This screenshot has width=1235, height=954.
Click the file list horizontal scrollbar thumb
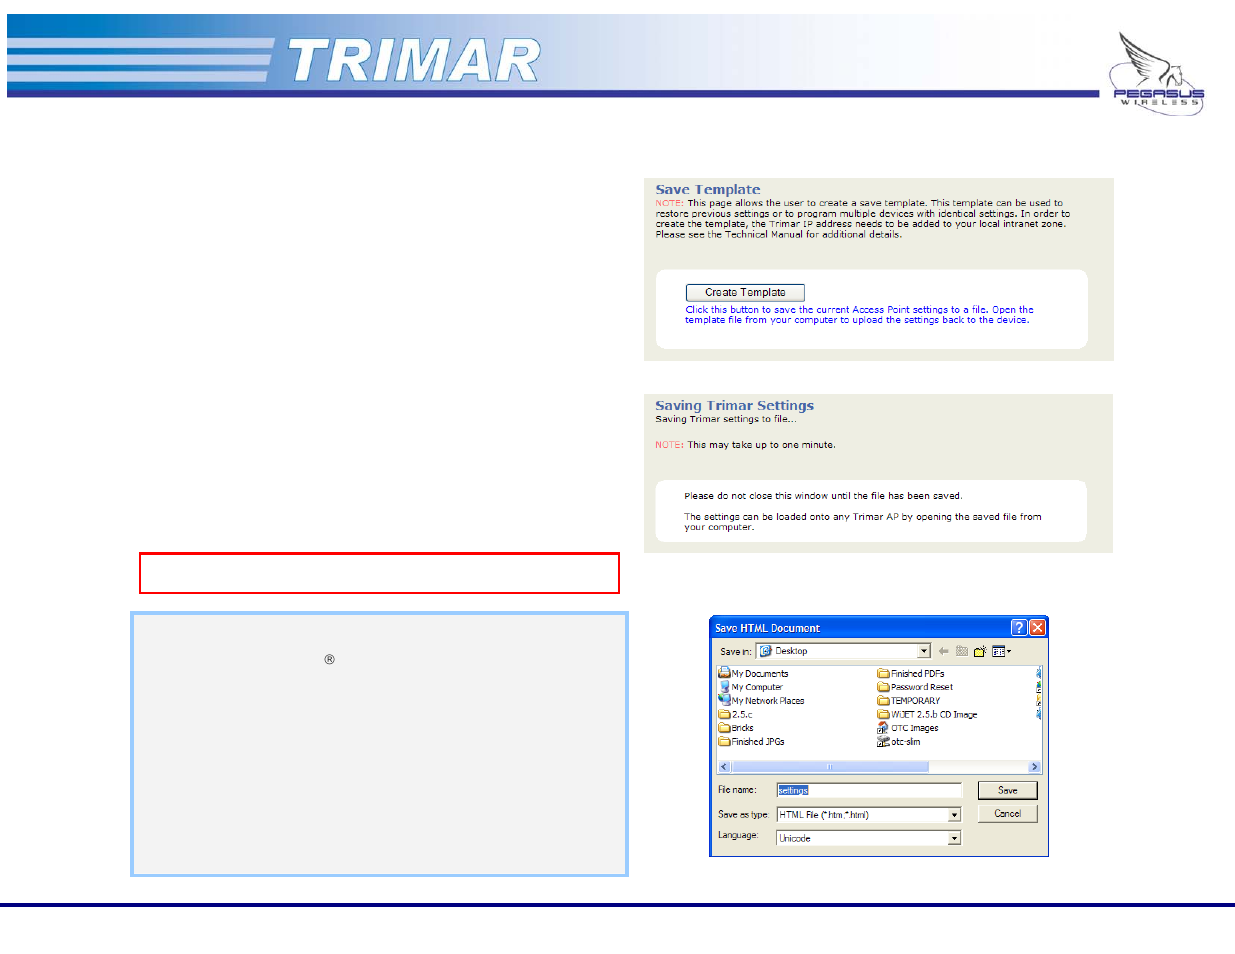(829, 767)
